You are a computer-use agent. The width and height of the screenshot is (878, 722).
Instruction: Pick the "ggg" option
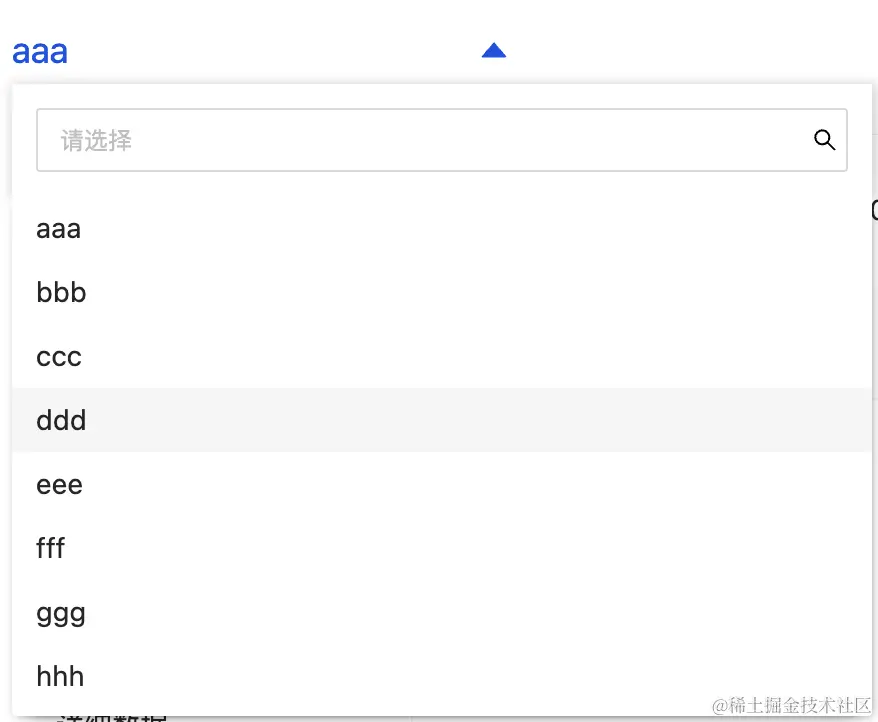tap(61, 613)
